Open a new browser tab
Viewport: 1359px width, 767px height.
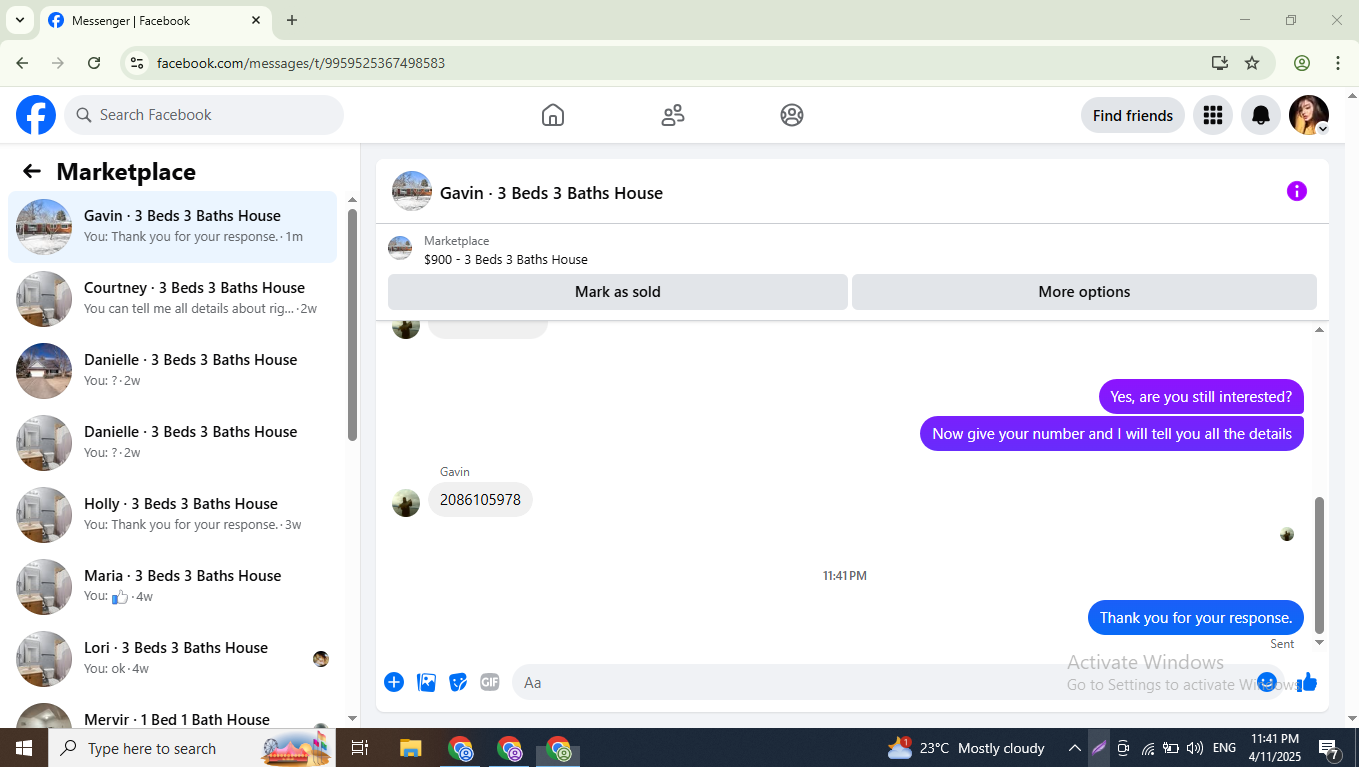point(292,20)
